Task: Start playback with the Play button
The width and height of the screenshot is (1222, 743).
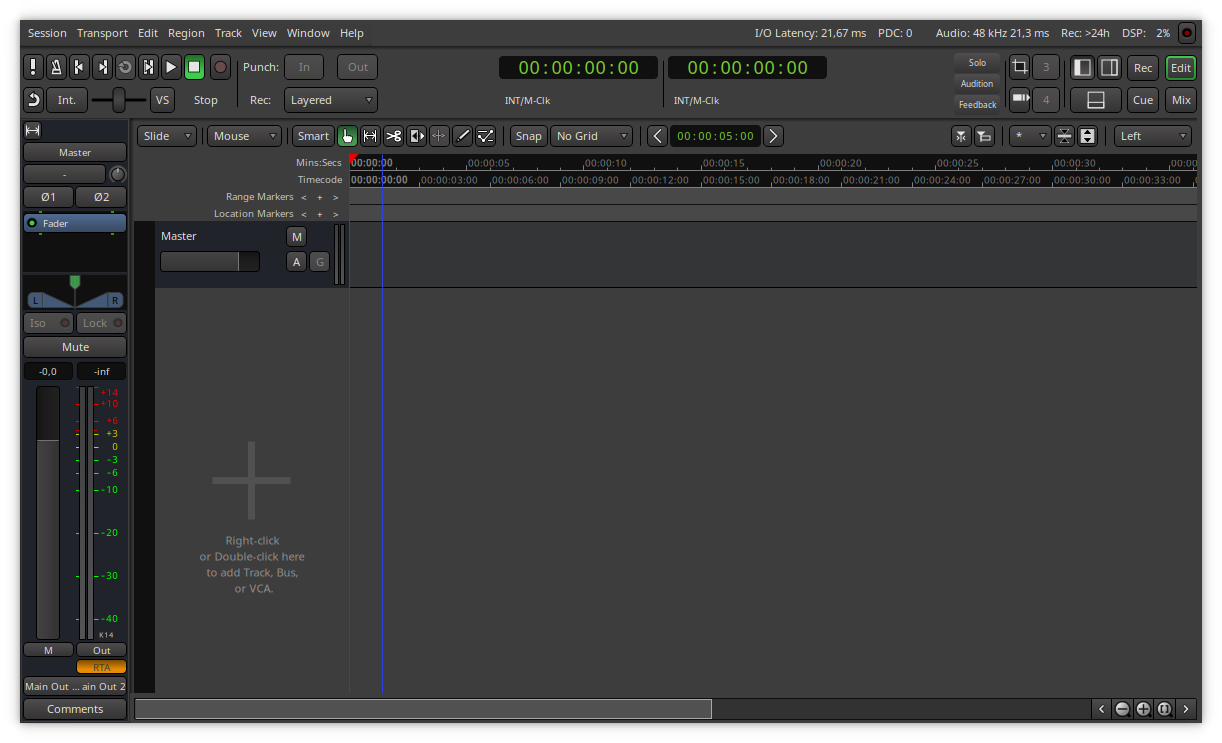Action: pyautogui.click(x=171, y=67)
